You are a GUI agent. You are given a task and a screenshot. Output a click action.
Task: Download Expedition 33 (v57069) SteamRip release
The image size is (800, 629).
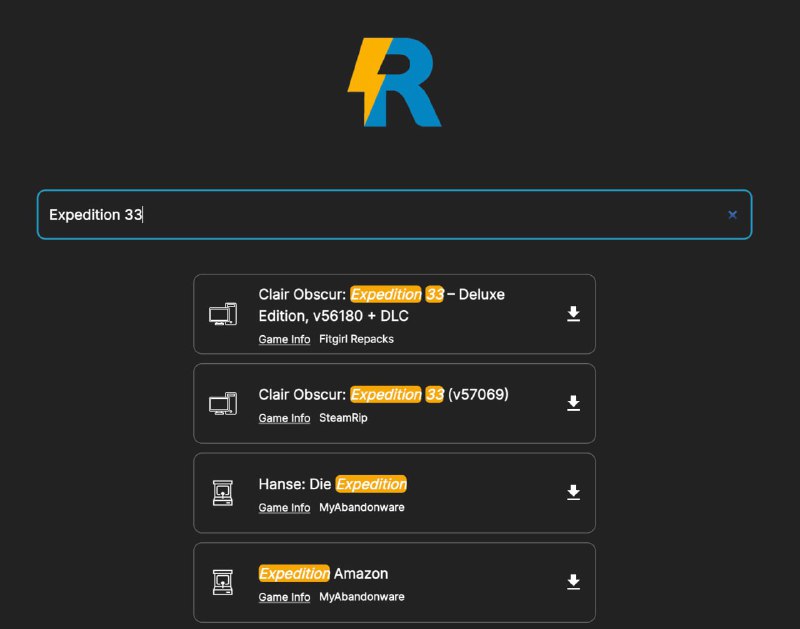point(573,403)
